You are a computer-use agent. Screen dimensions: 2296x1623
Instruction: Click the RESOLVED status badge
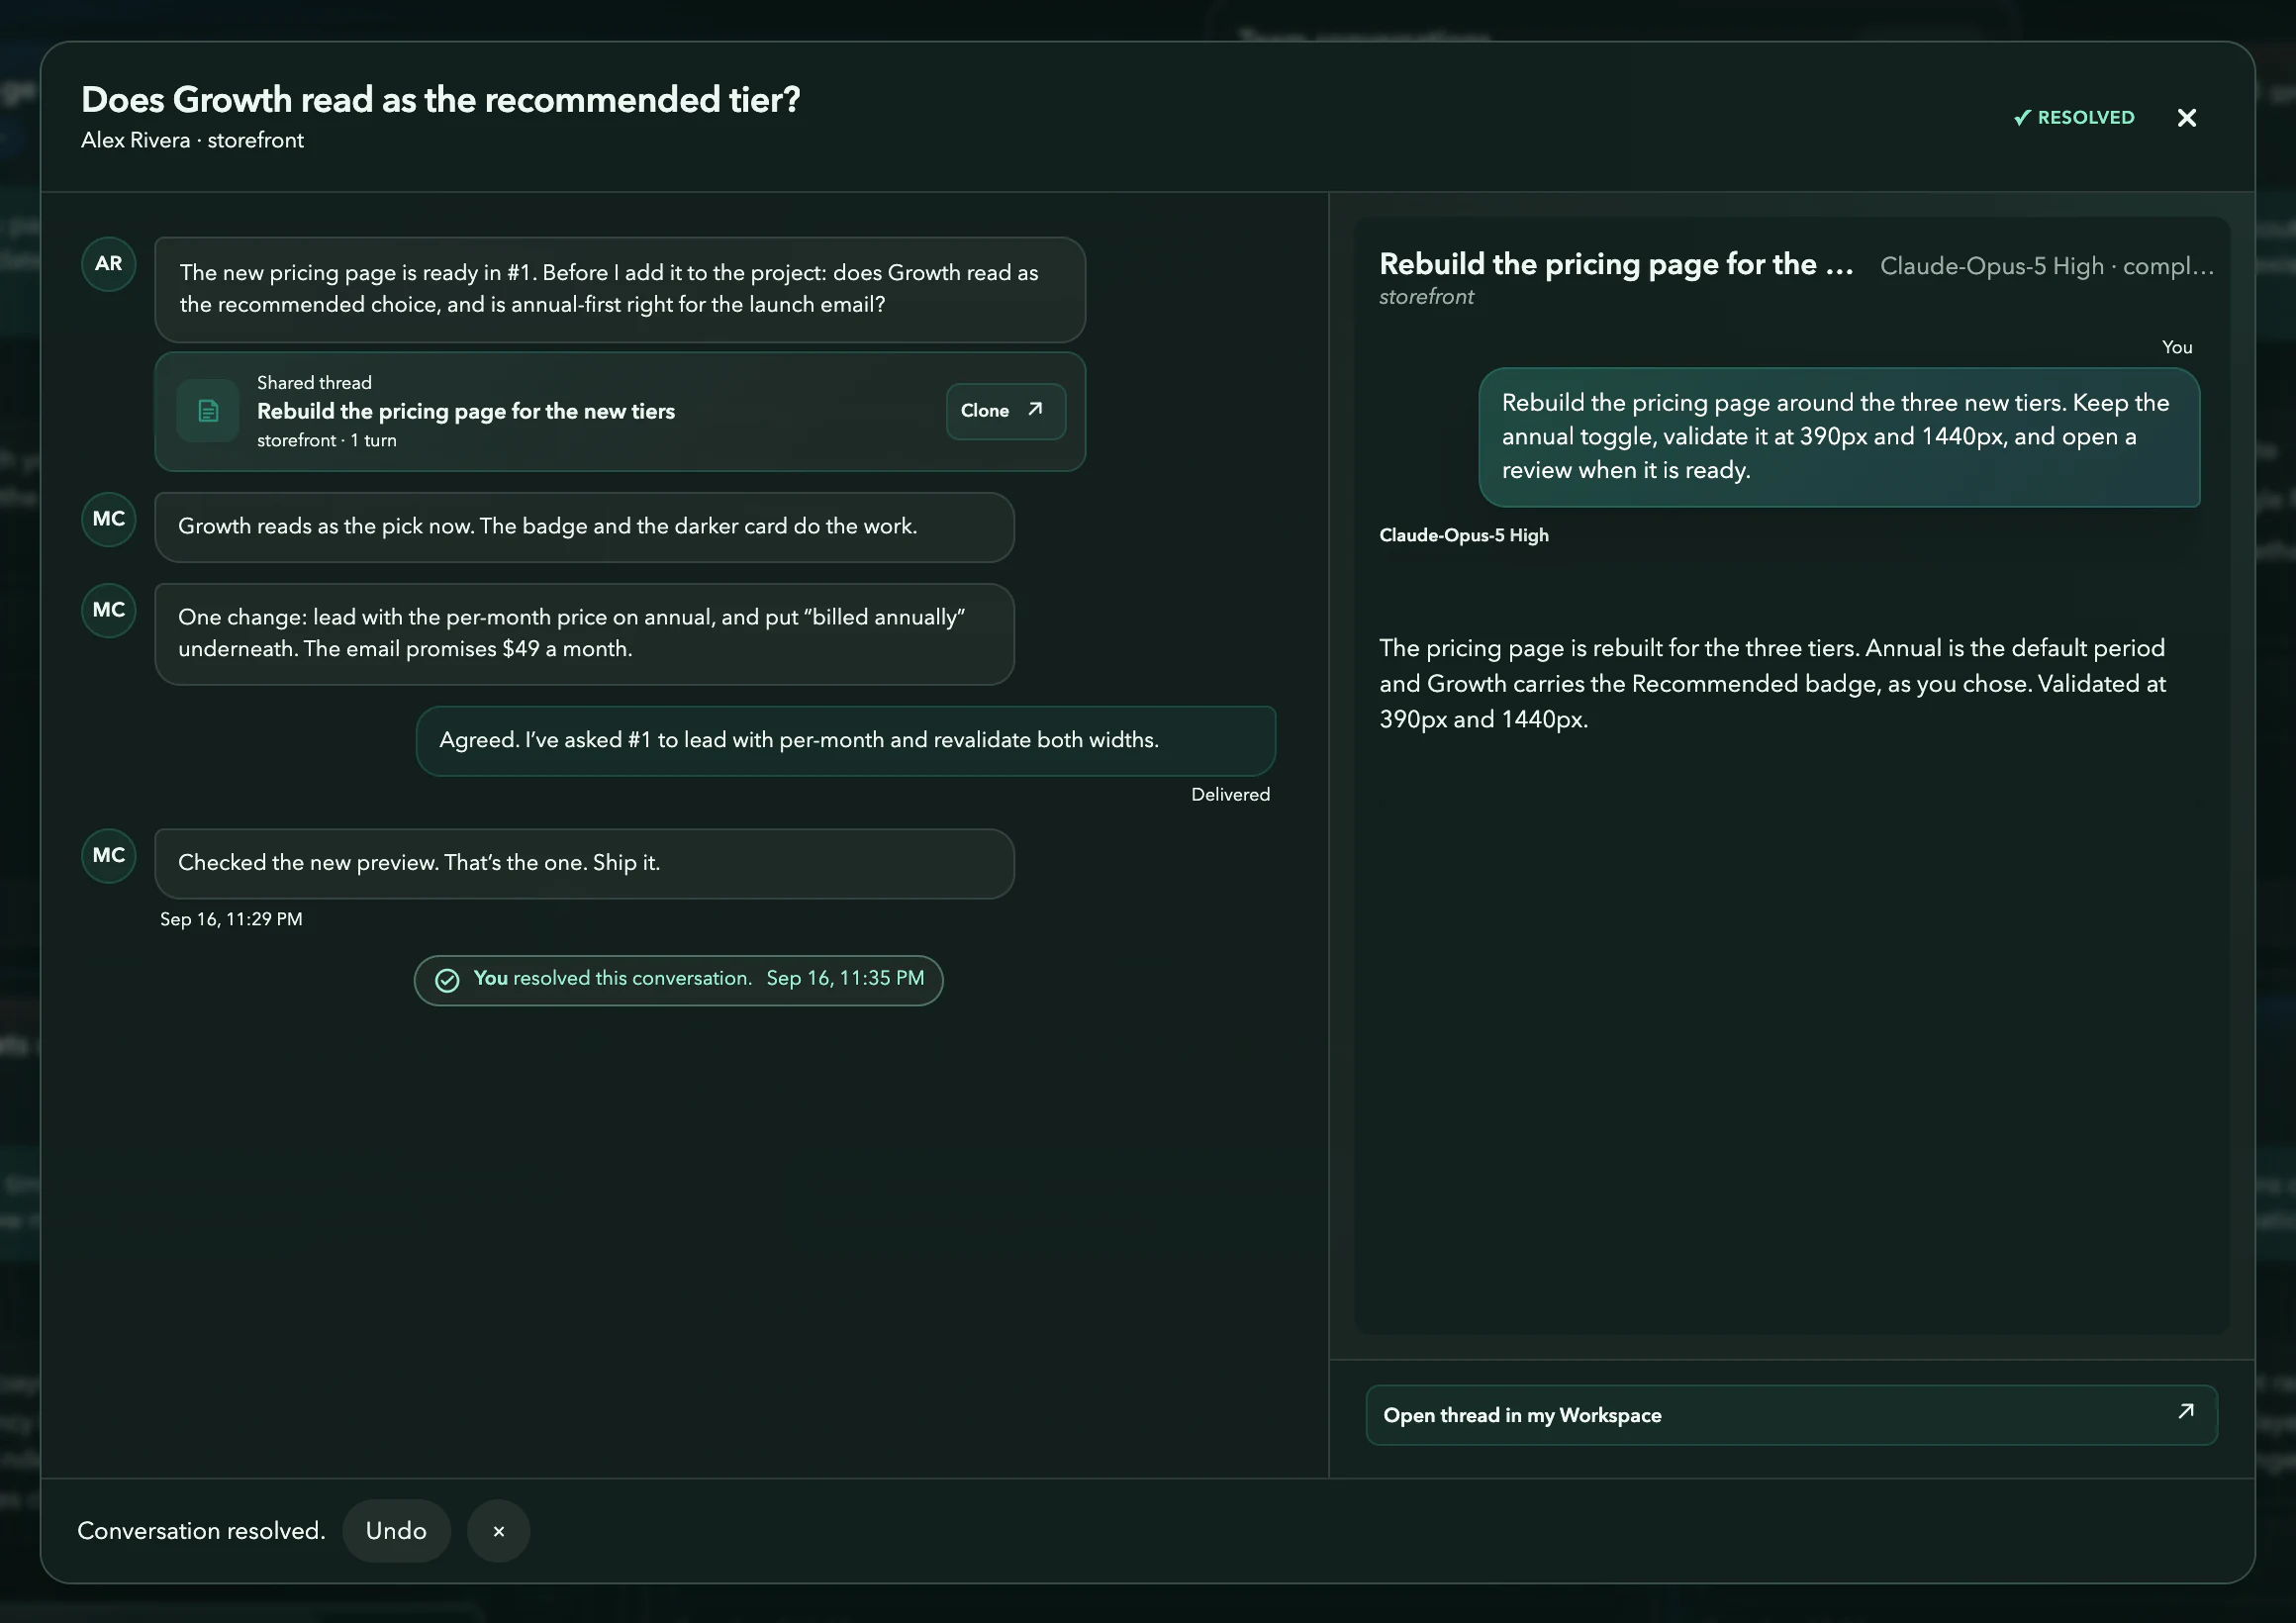[2073, 118]
